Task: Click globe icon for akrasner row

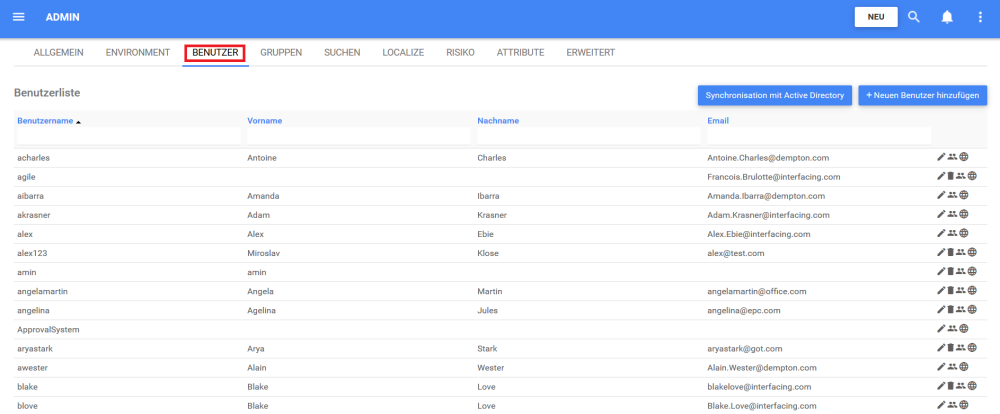Action: 964,214
